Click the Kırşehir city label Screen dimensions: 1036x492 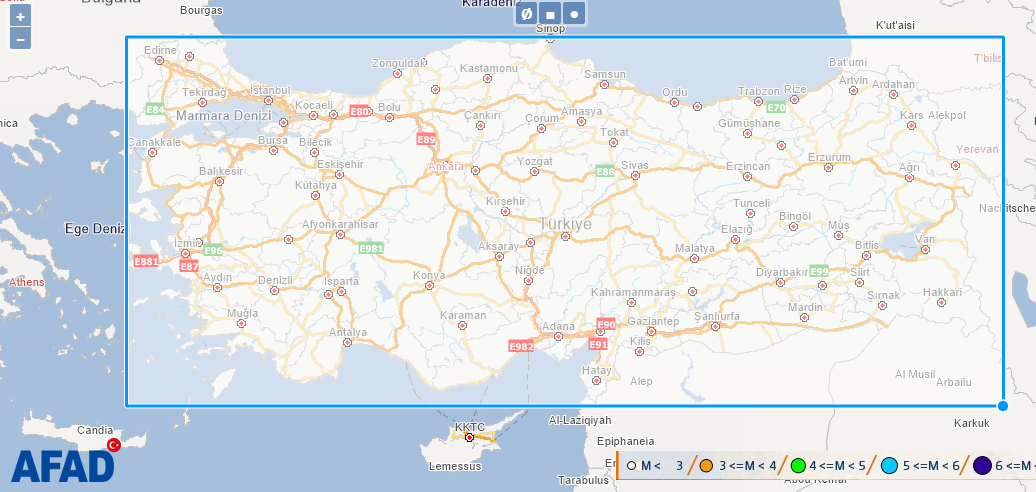[505, 201]
